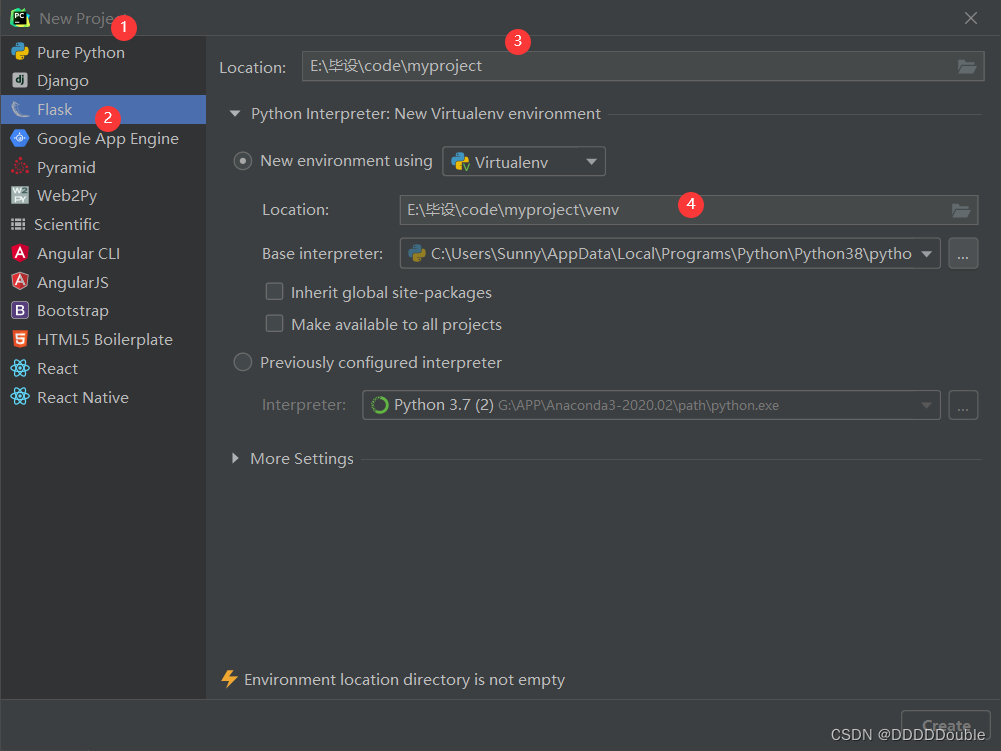
Task: Choose Flask project type
Action: click(103, 109)
